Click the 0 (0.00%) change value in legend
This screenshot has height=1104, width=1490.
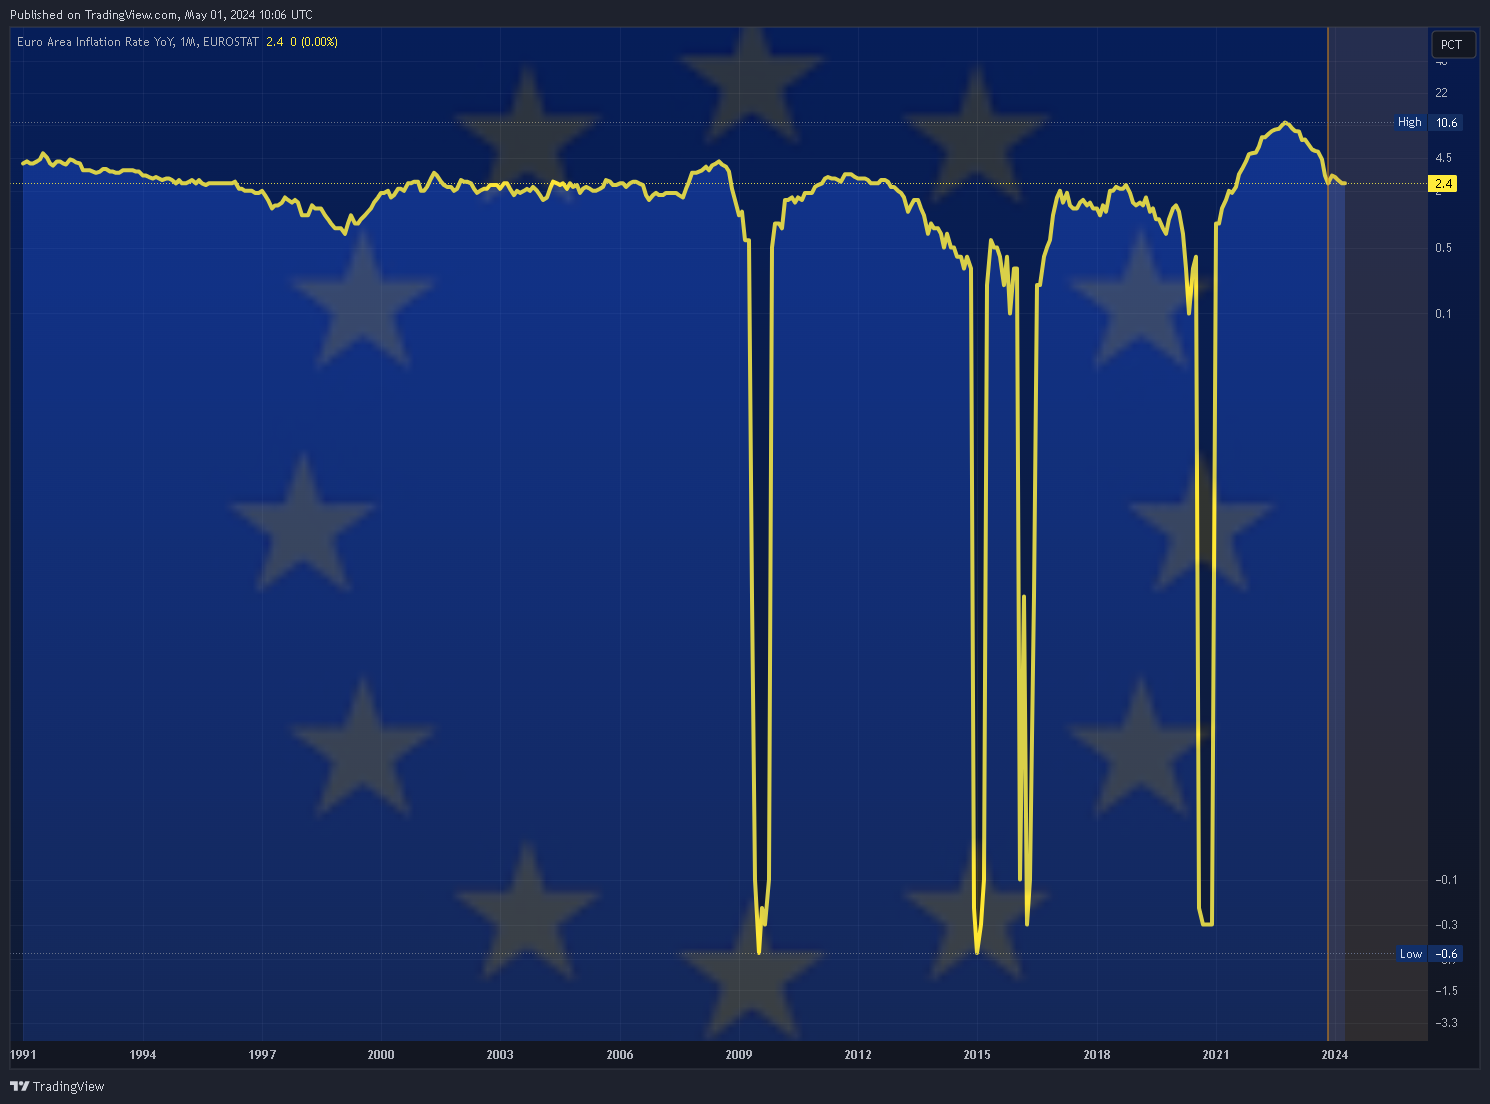click(x=314, y=42)
